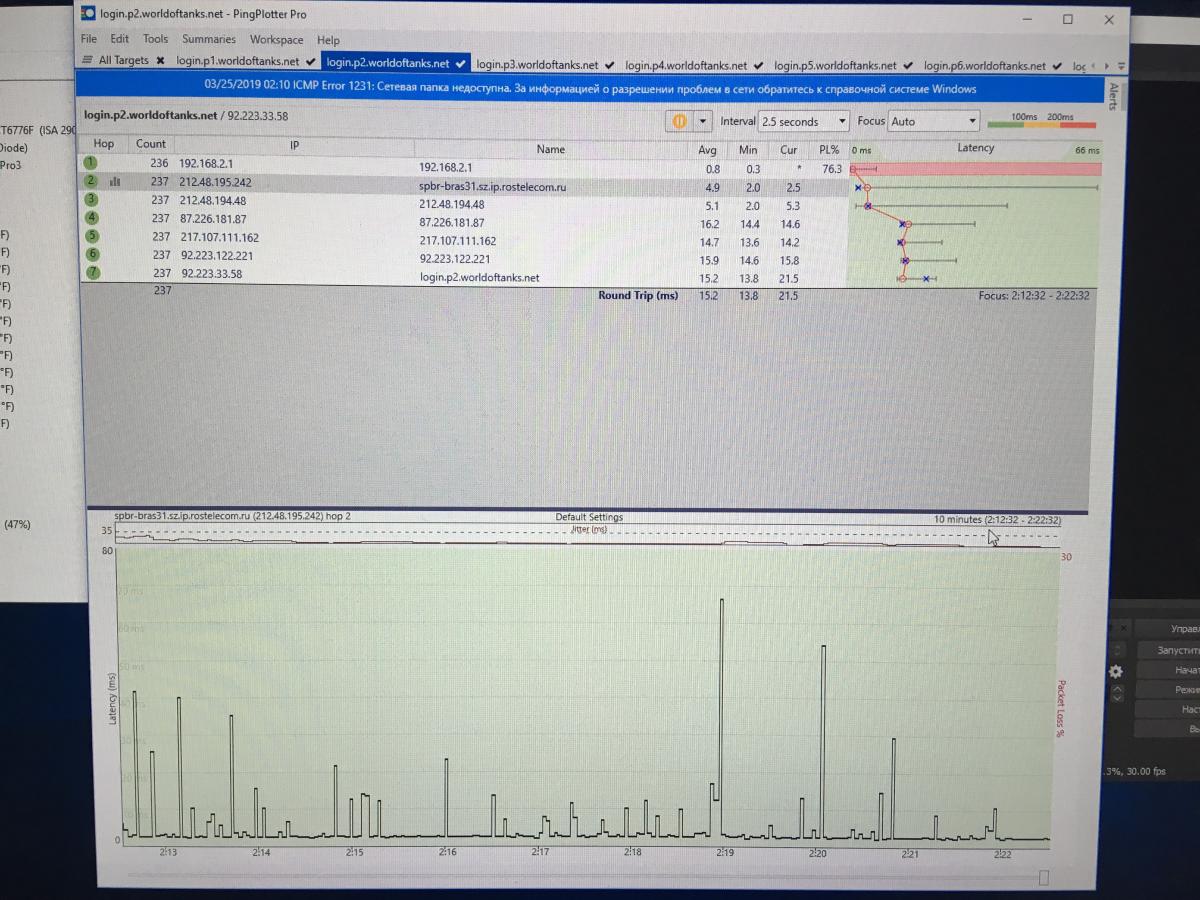Click the PL% column header
Image resolution: width=1200 pixels, height=900 pixels.
pyautogui.click(x=829, y=150)
